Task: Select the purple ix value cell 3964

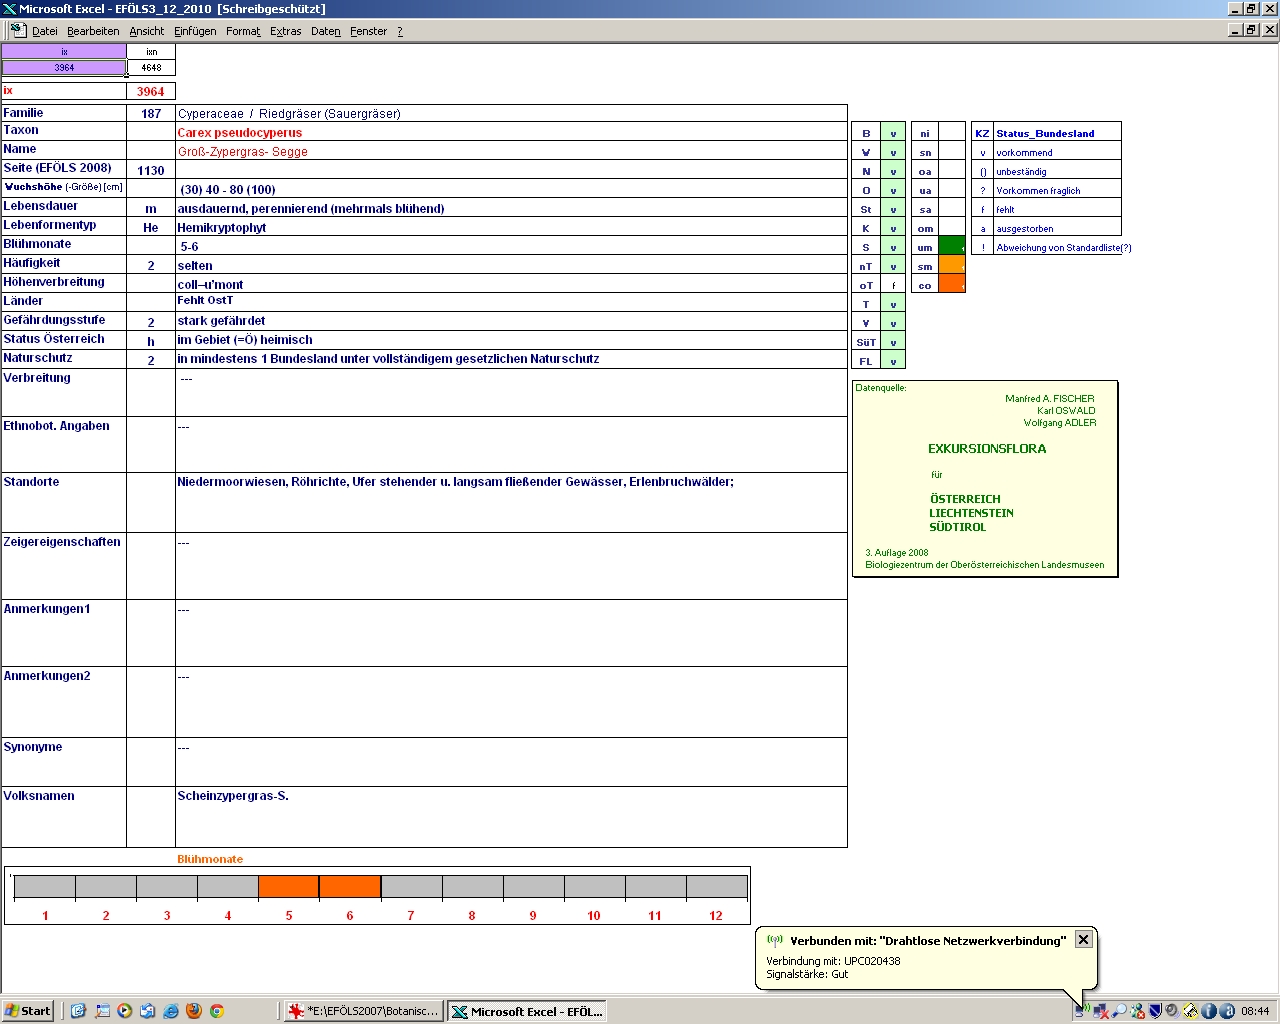Action: point(64,68)
